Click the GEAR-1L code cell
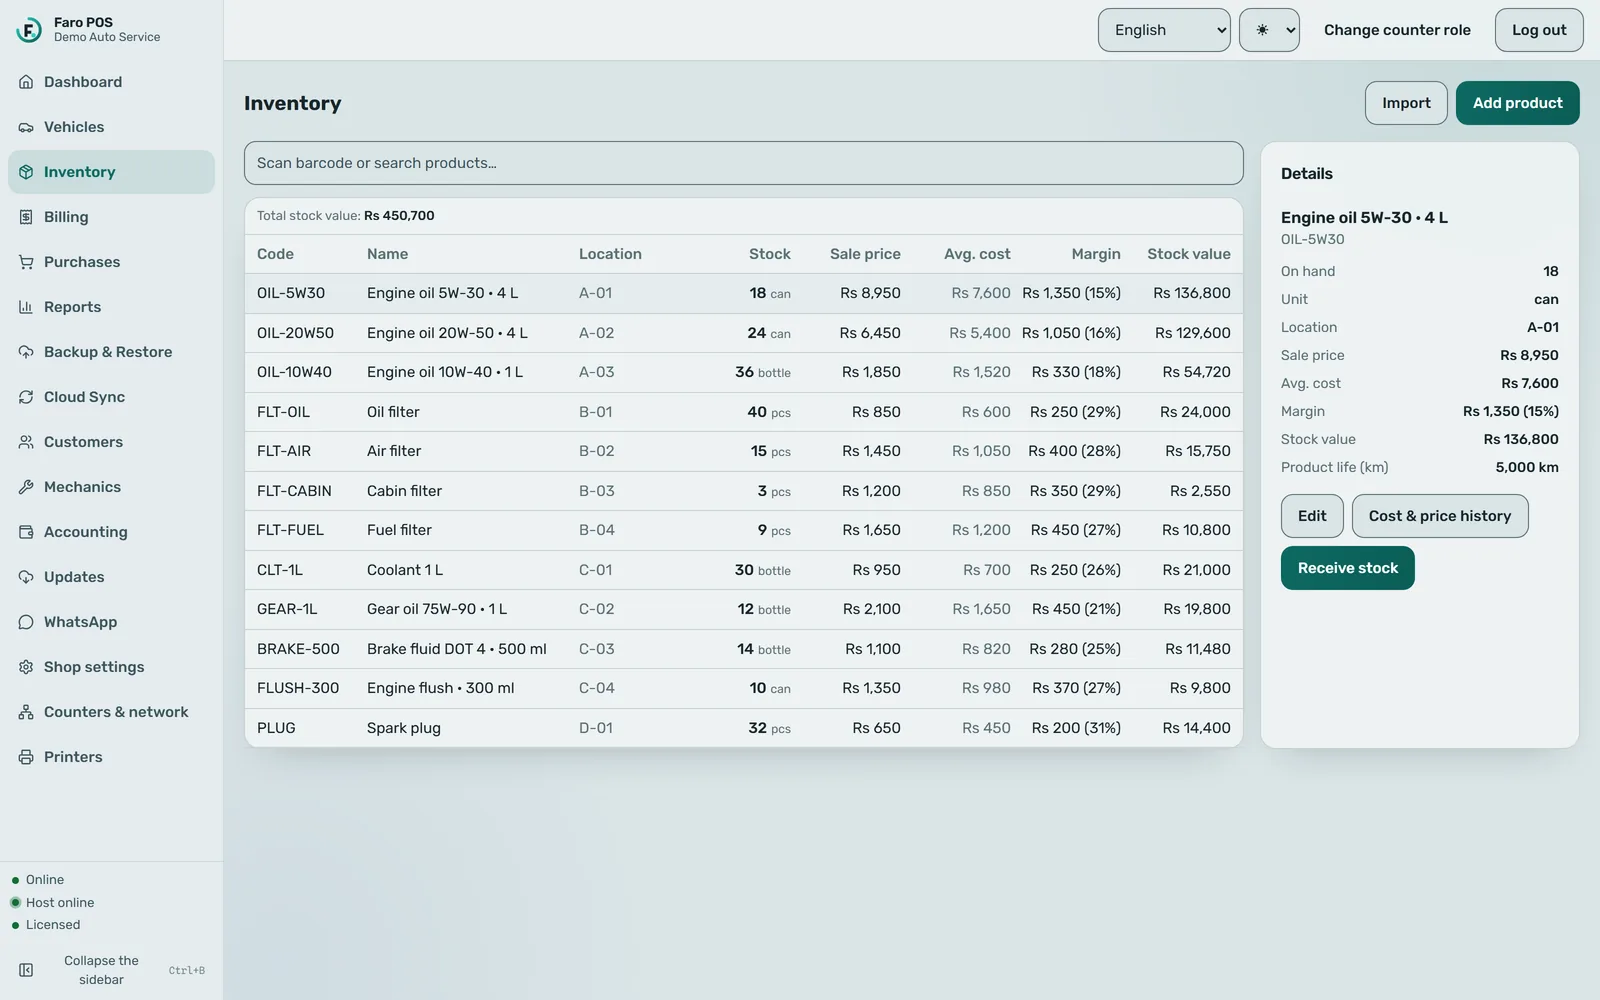 tap(287, 609)
